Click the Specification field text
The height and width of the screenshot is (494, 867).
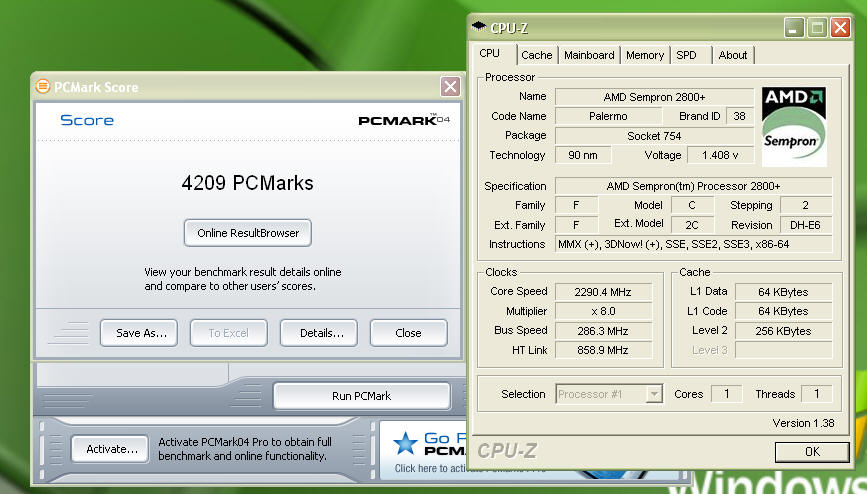pyautogui.click(x=693, y=186)
